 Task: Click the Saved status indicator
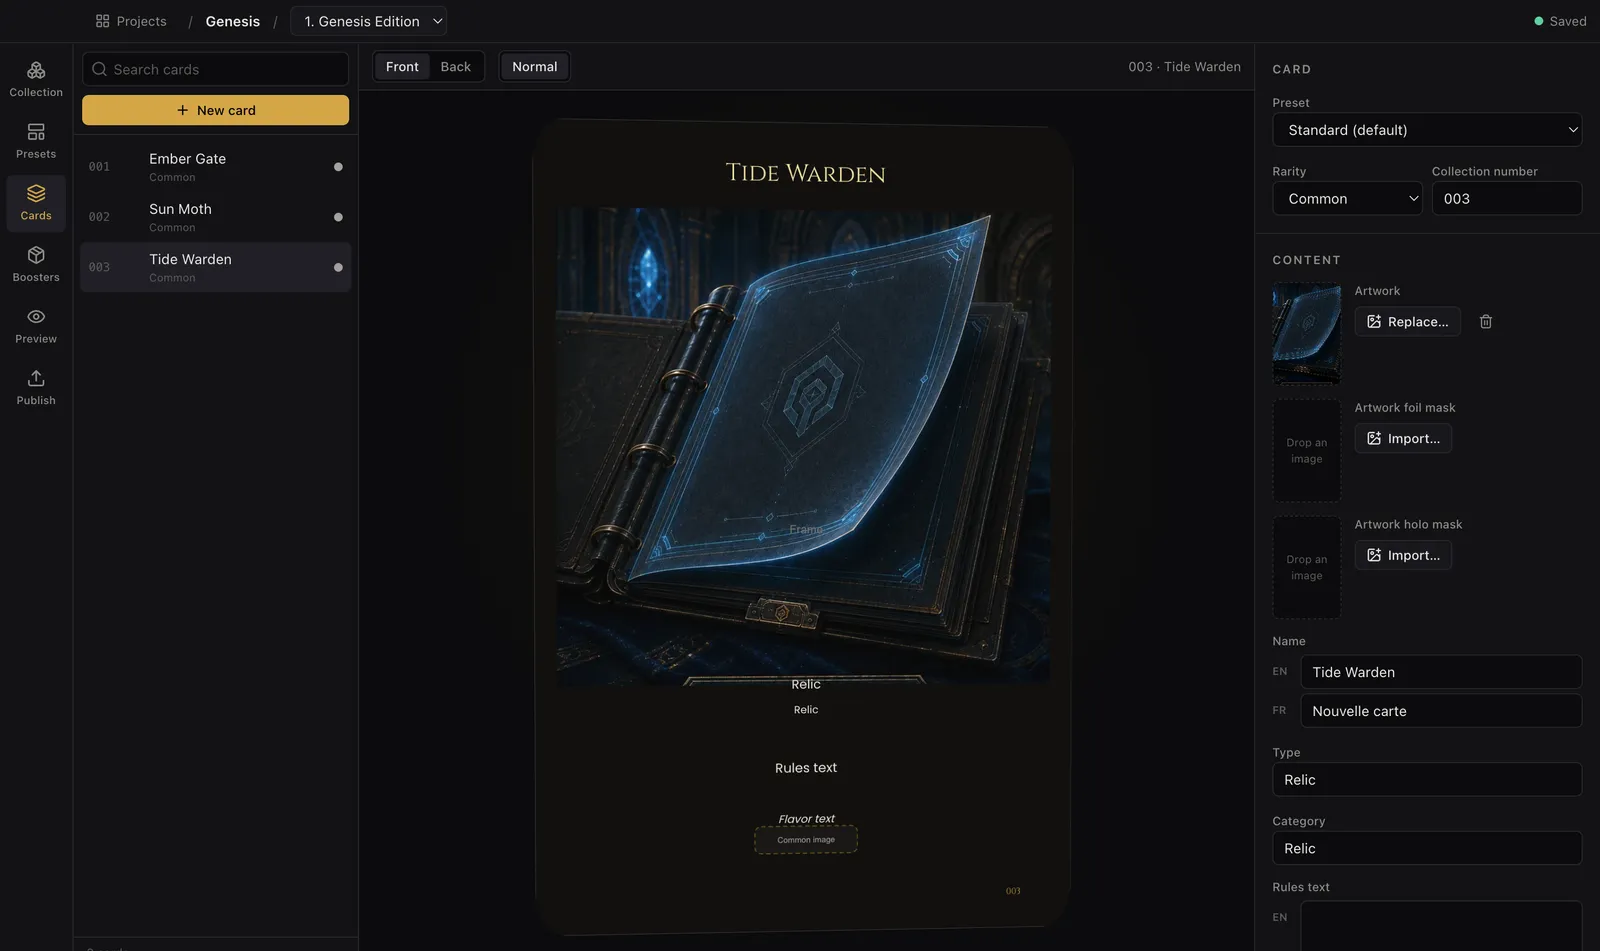[x=1560, y=21]
